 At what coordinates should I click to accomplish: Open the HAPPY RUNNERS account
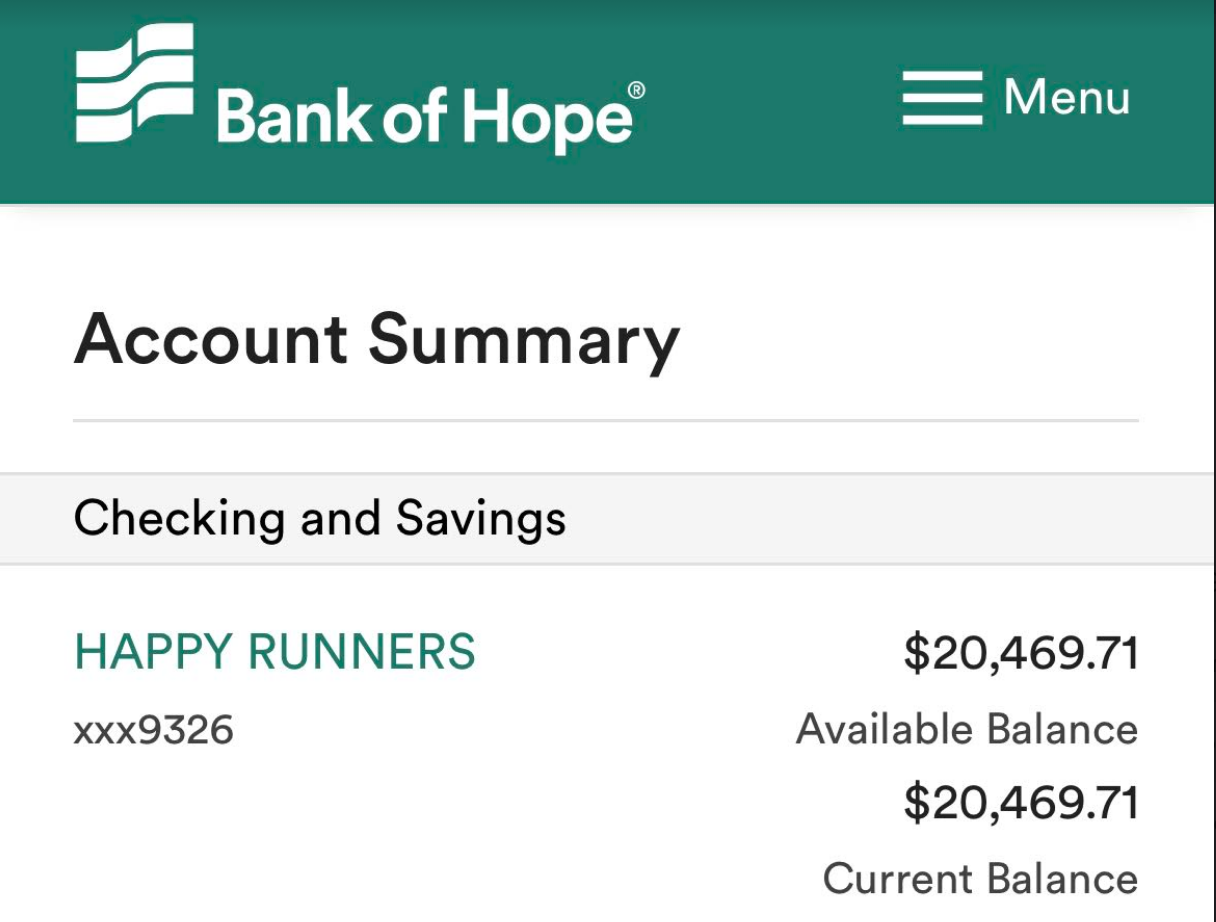point(275,653)
